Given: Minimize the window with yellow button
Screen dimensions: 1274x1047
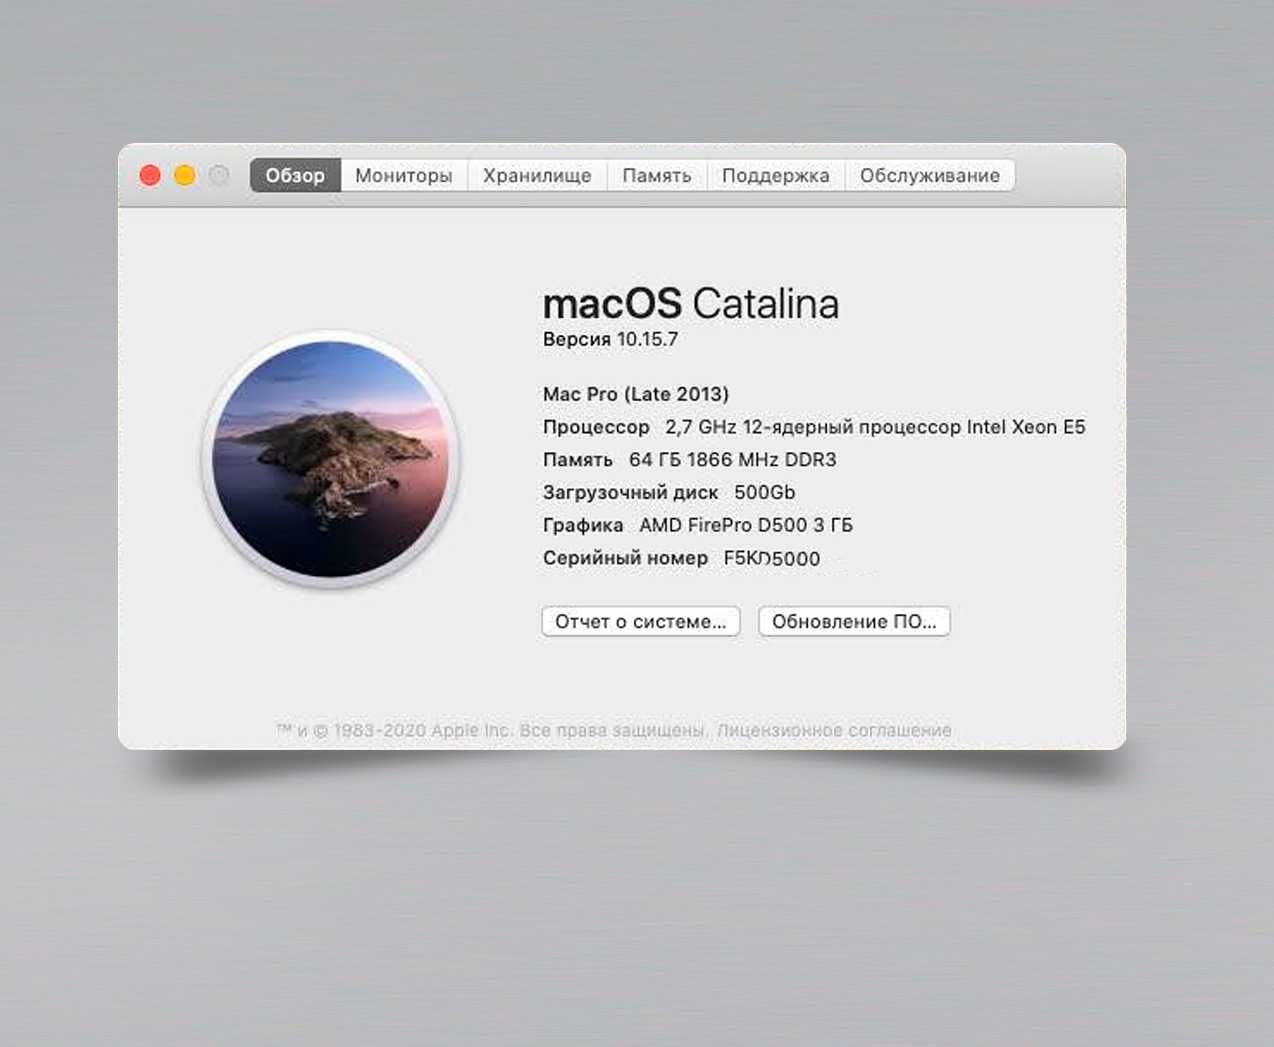Looking at the screenshot, I should [x=185, y=175].
